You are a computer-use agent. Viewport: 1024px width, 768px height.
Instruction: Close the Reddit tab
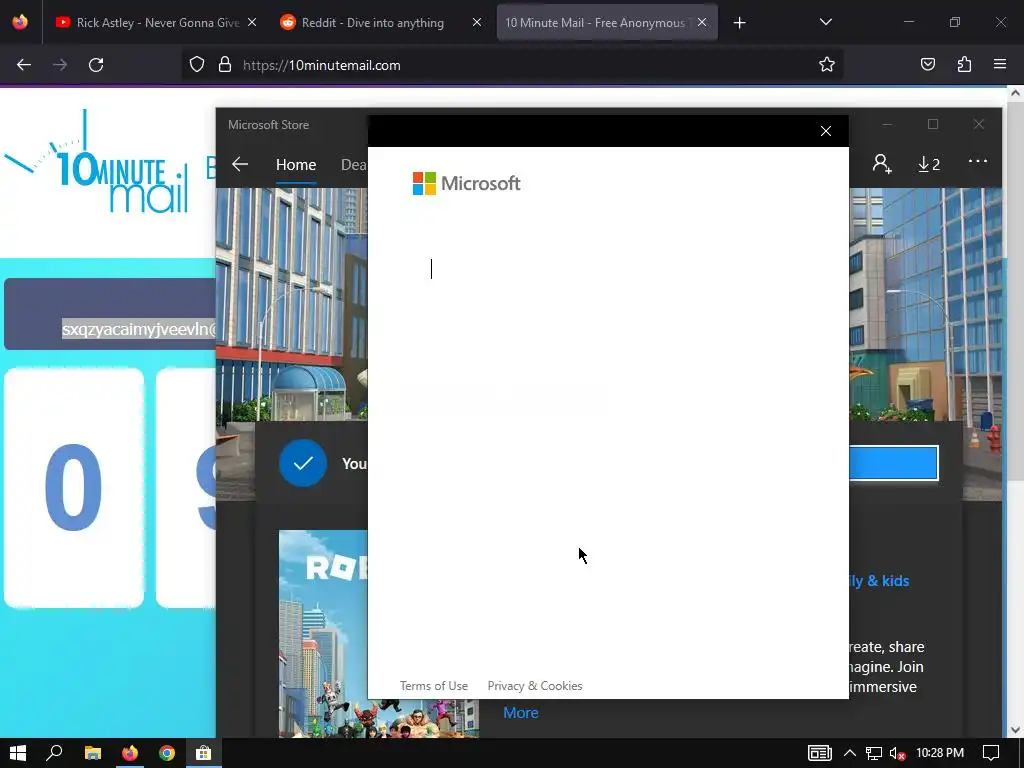coord(477,23)
